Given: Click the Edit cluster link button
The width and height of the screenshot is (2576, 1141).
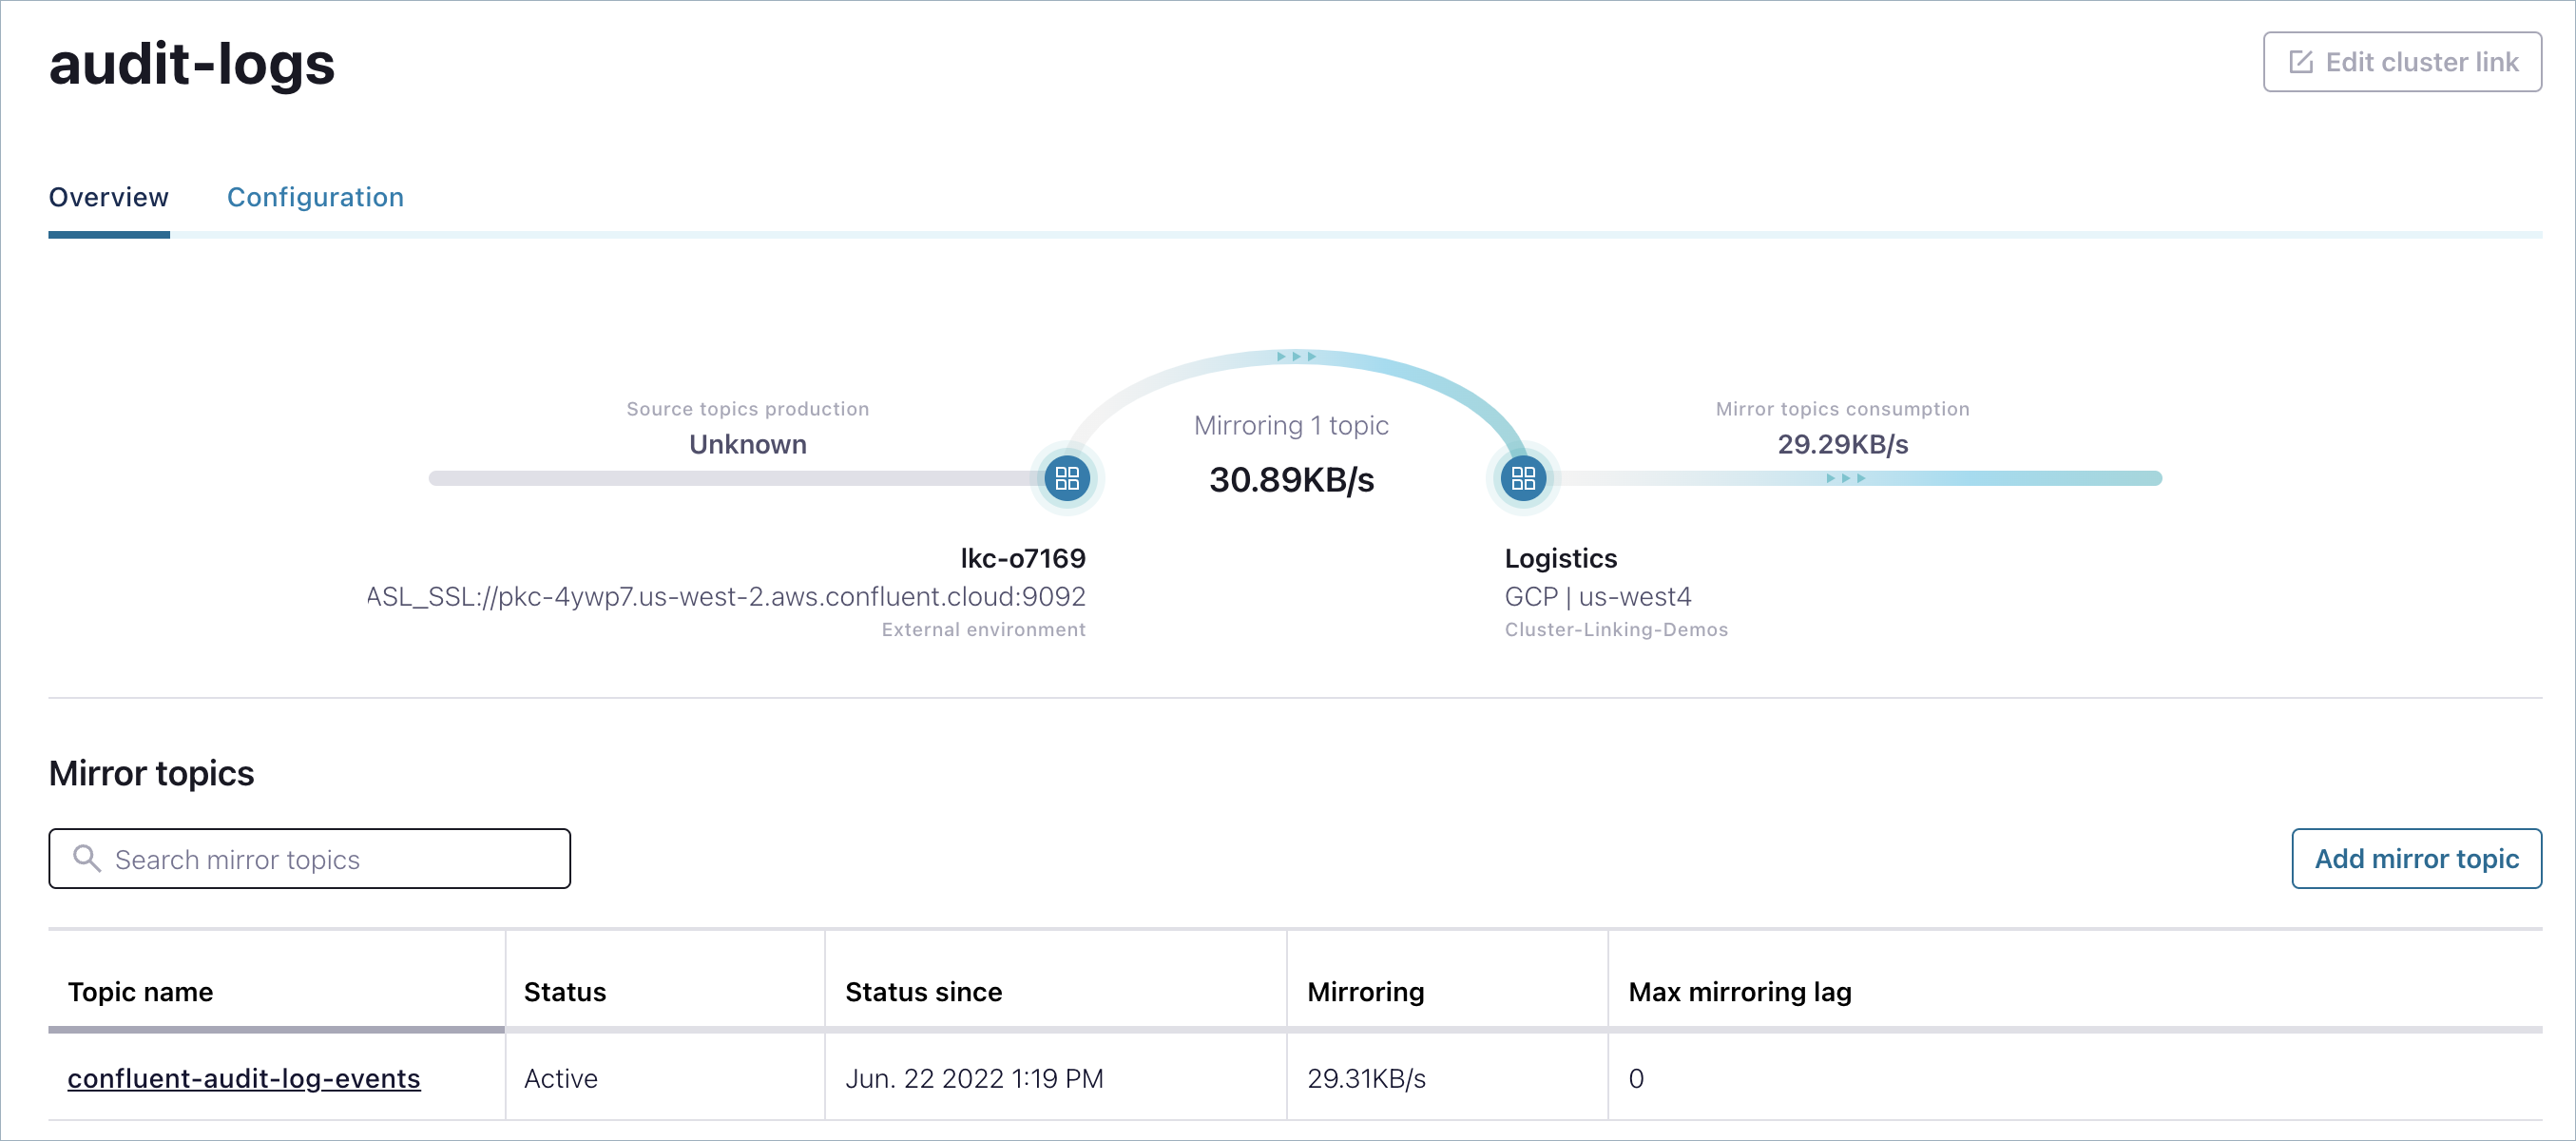Looking at the screenshot, I should click(2402, 61).
